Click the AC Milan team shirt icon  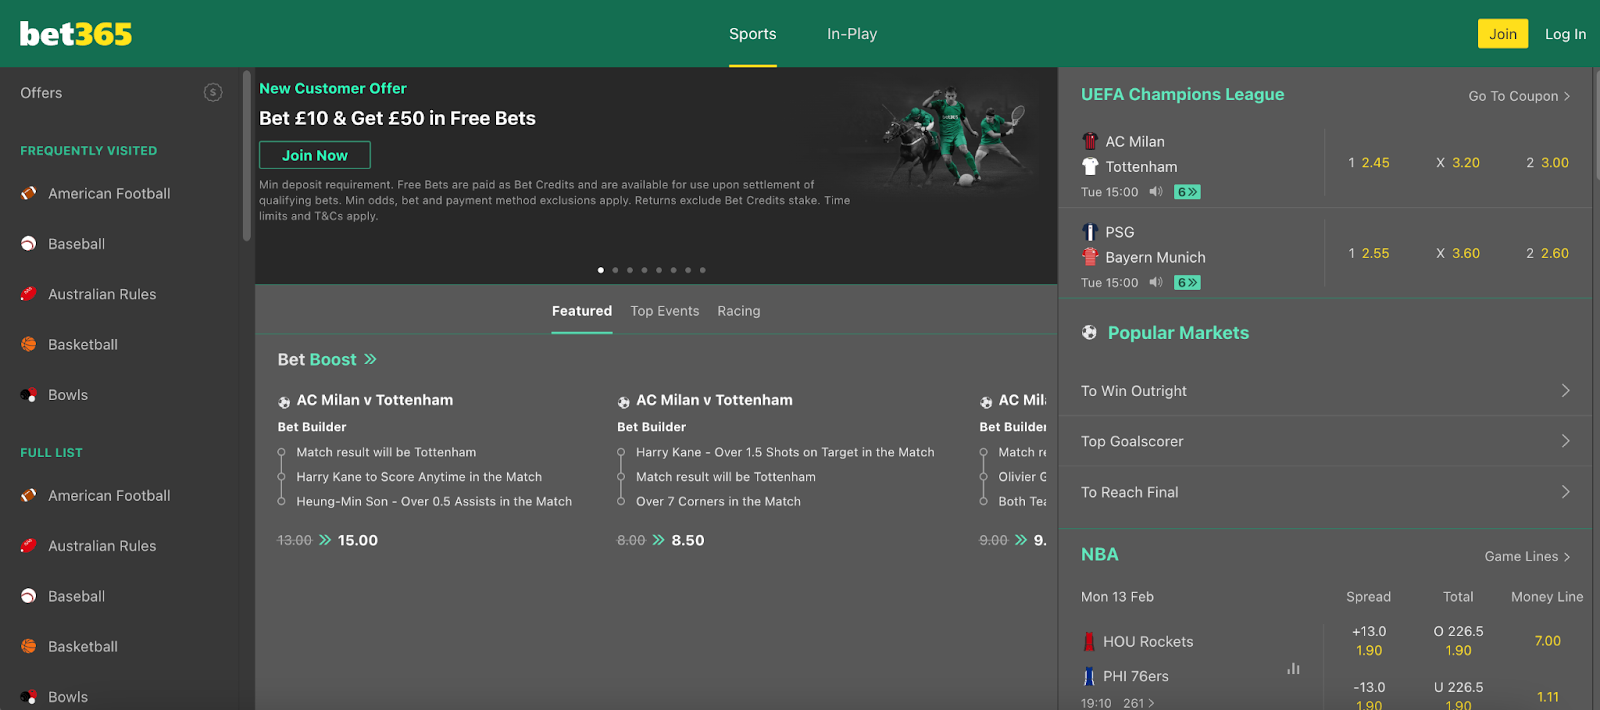1090,141
